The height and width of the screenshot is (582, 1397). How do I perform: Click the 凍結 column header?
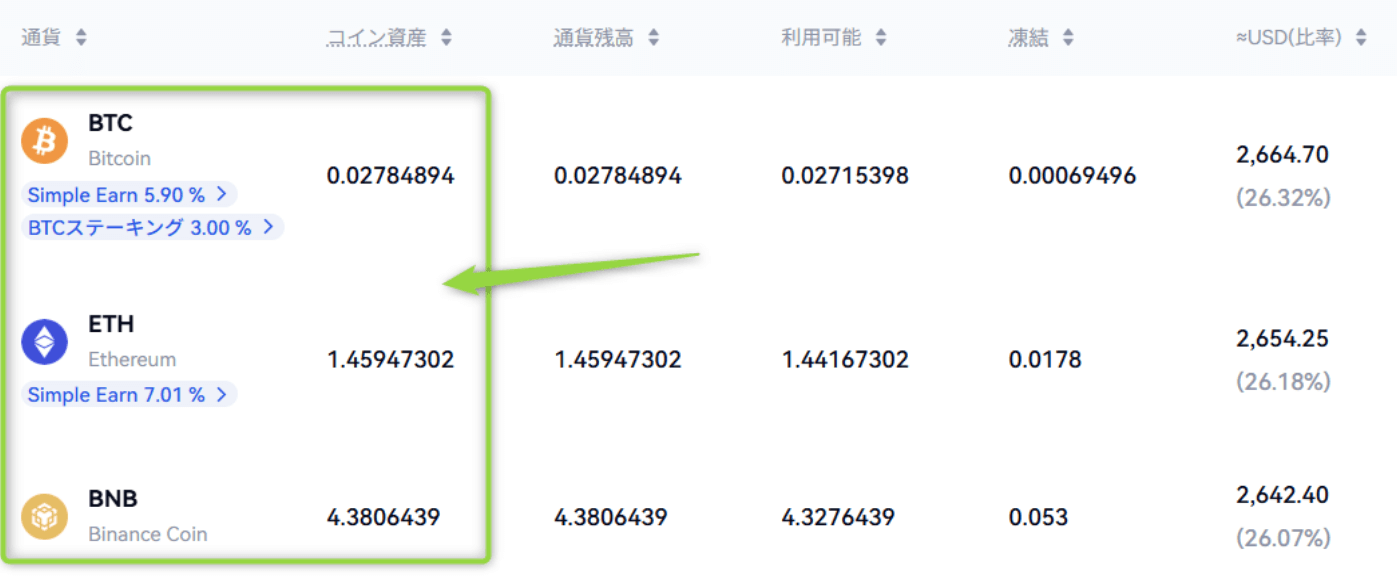tap(1028, 38)
